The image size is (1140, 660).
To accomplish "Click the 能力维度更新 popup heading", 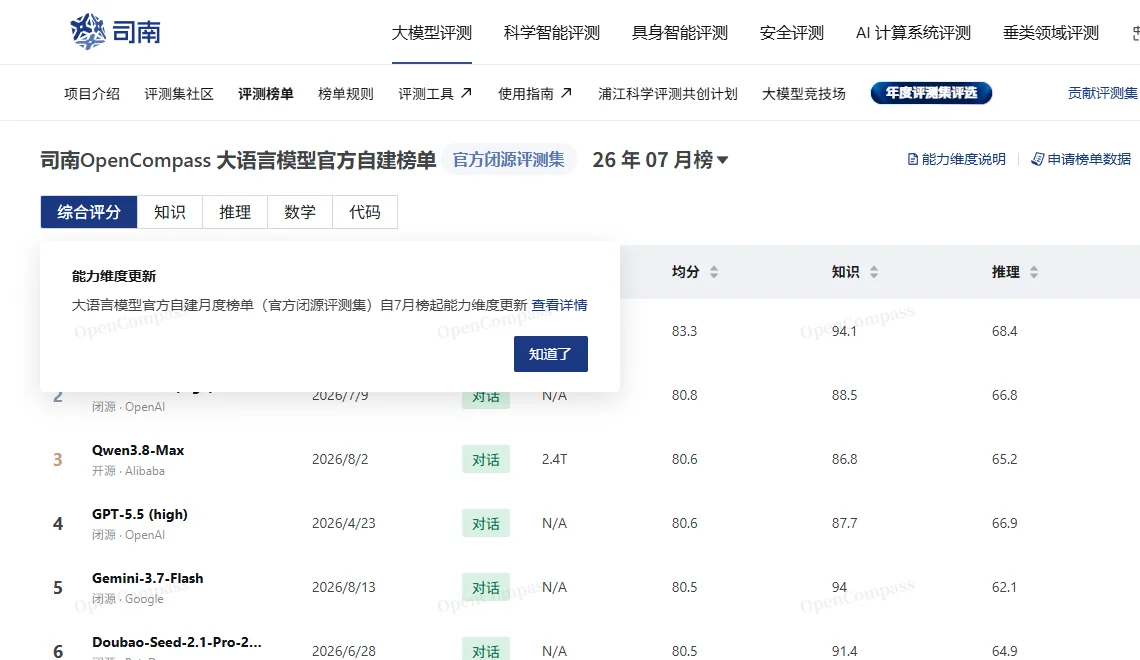I will pos(113,276).
